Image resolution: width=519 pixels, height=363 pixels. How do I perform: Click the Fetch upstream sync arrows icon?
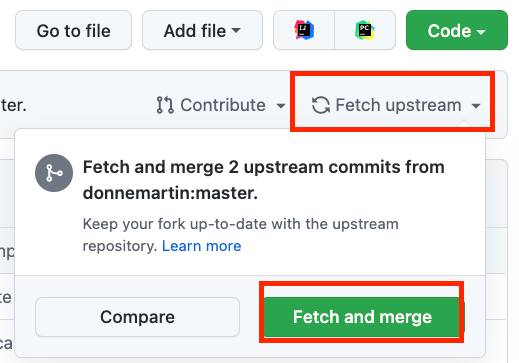[x=321, y=105]
